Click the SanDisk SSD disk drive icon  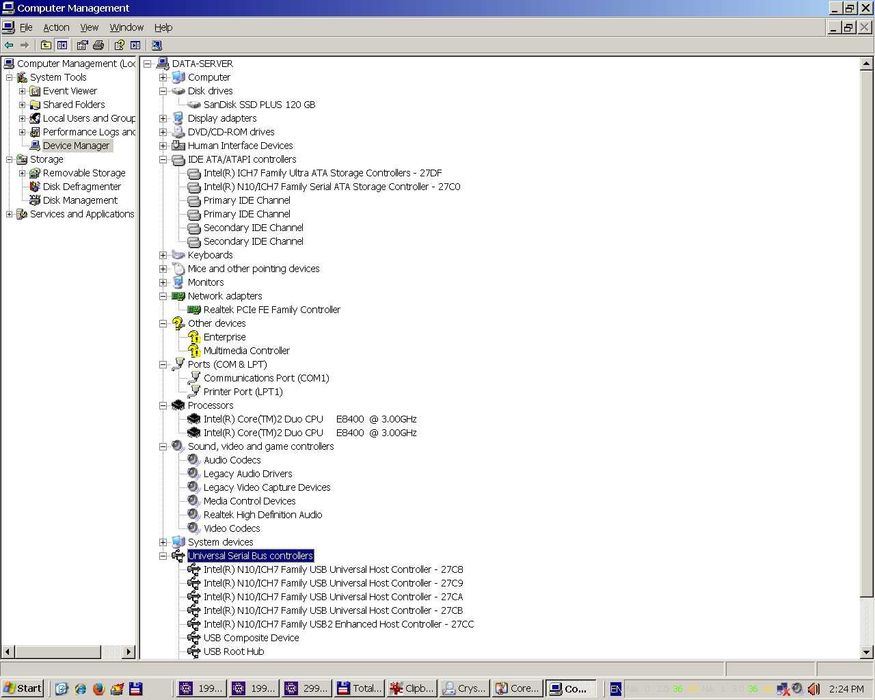pos(194,104)
